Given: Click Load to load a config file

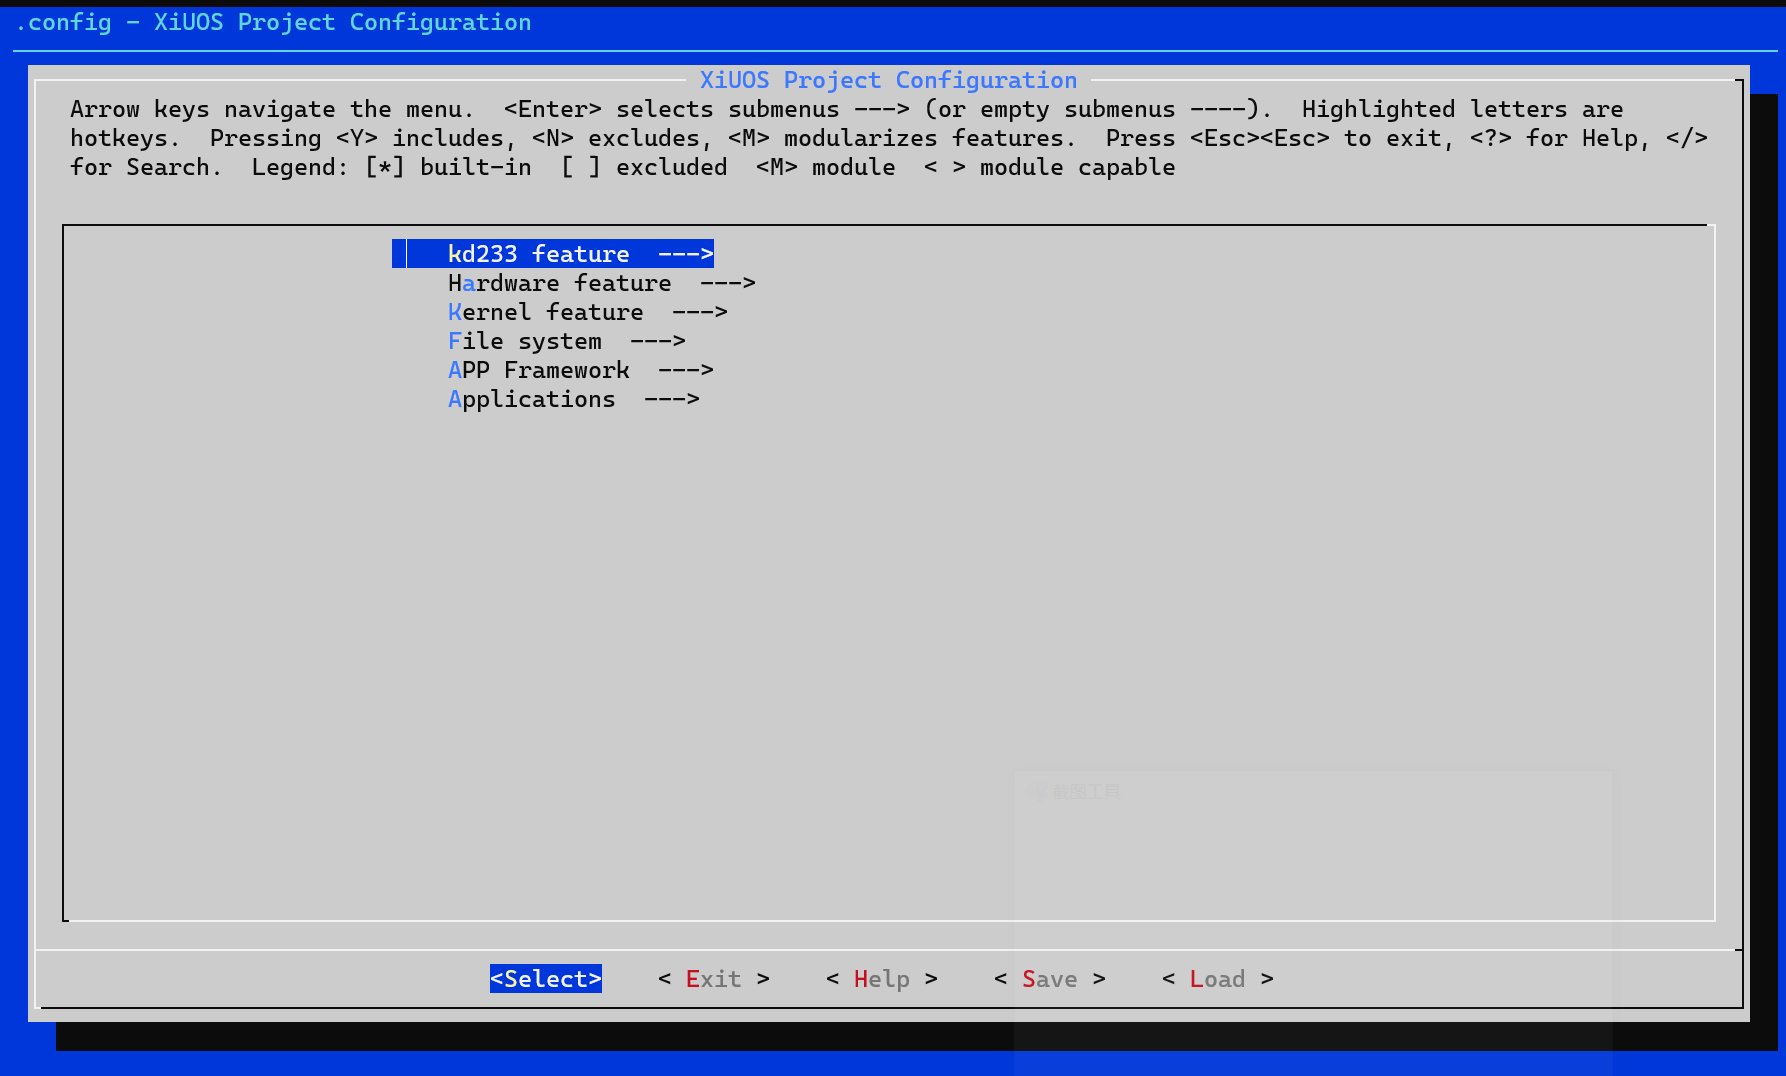Looking at the screenshot, I should [1217, 979].
